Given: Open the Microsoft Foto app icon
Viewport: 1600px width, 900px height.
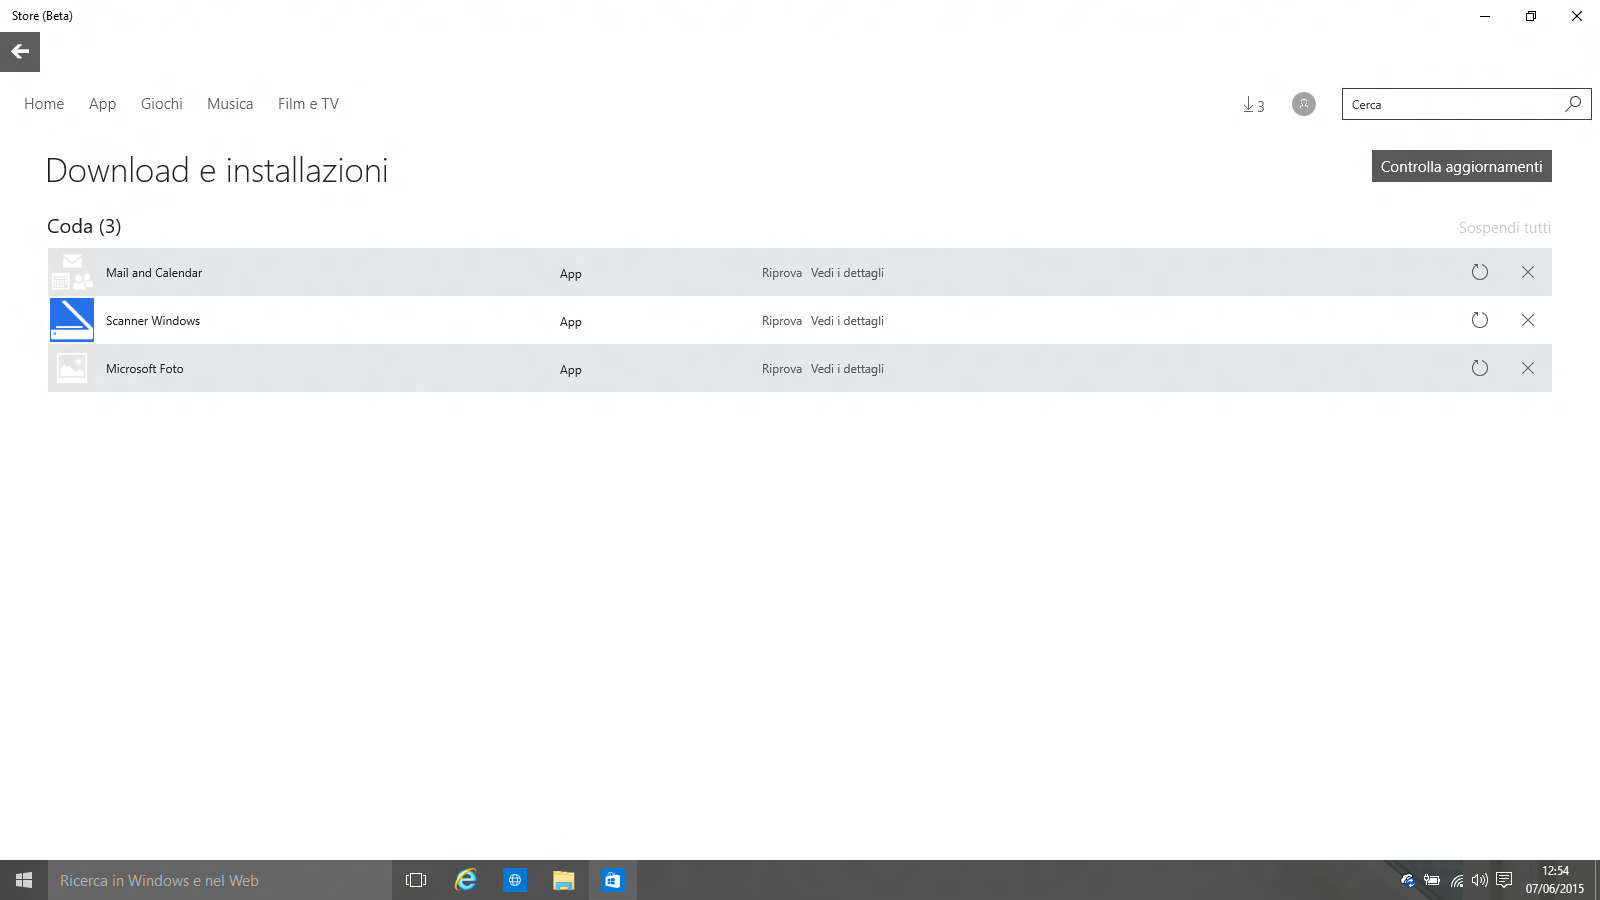Looking at the screenshot, I should coord(72,368).
